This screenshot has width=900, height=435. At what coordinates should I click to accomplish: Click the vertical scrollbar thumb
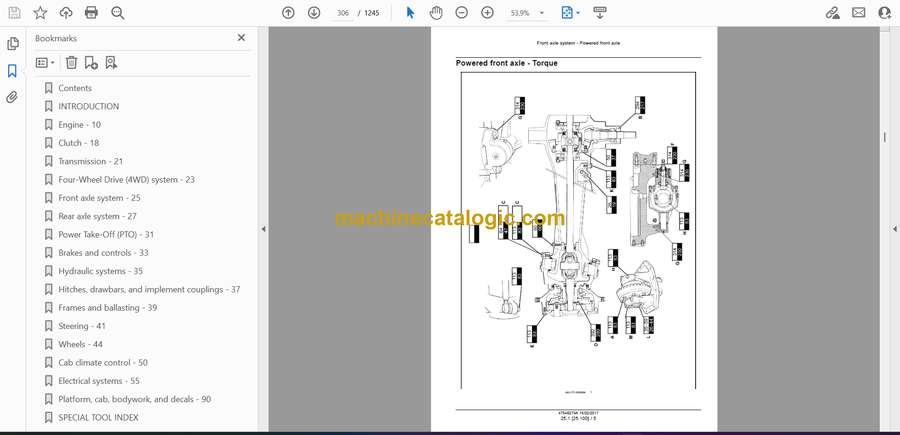click(x=884, y=137)
